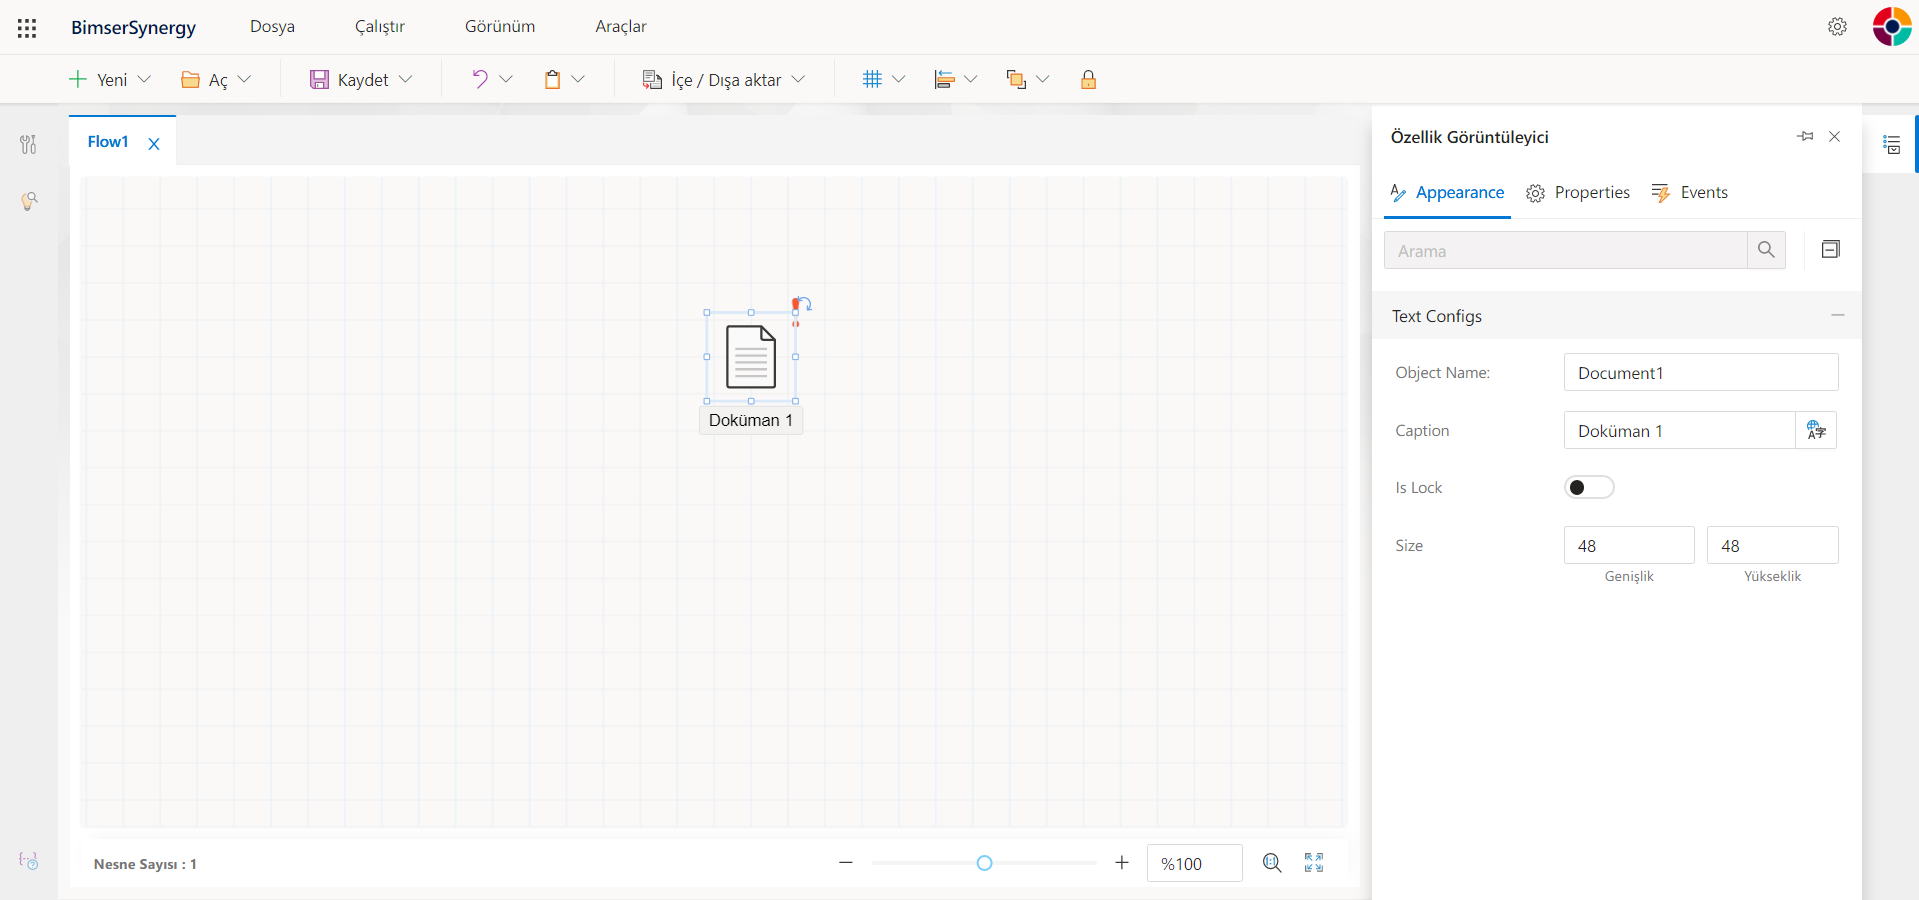The height and width of the screenshot is (900, 1919).
Task: Click the Kaydet button
Action: pyautogui.click(x=349, y=80)
